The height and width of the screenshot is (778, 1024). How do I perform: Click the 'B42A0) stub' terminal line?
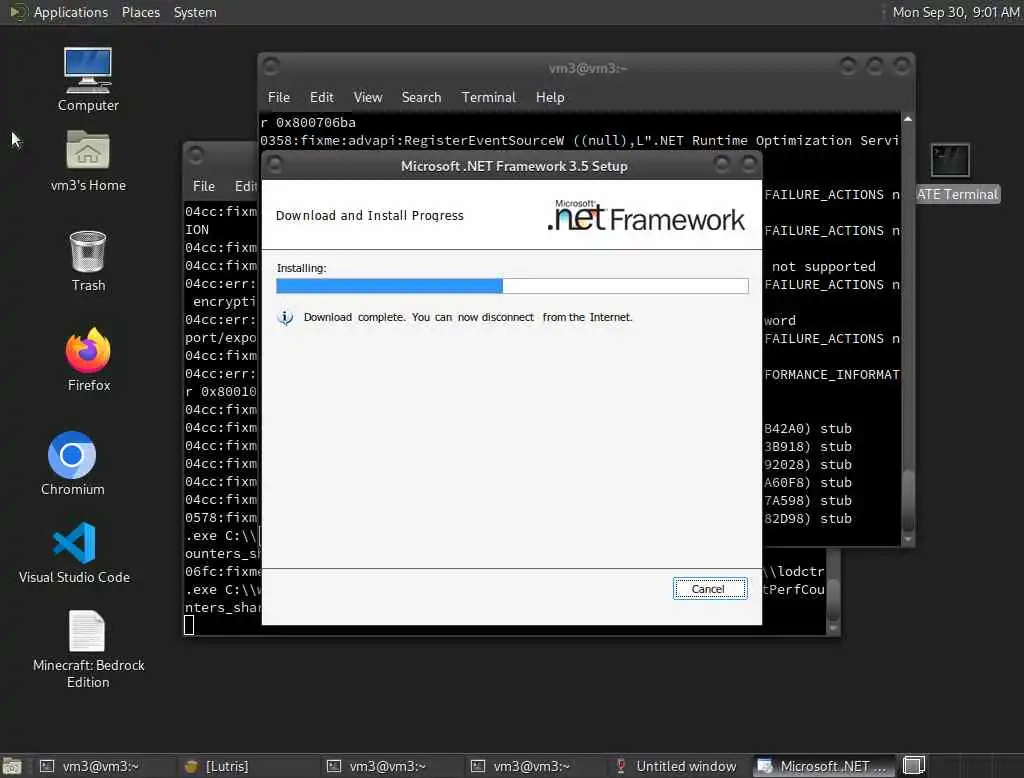[808, 429]
